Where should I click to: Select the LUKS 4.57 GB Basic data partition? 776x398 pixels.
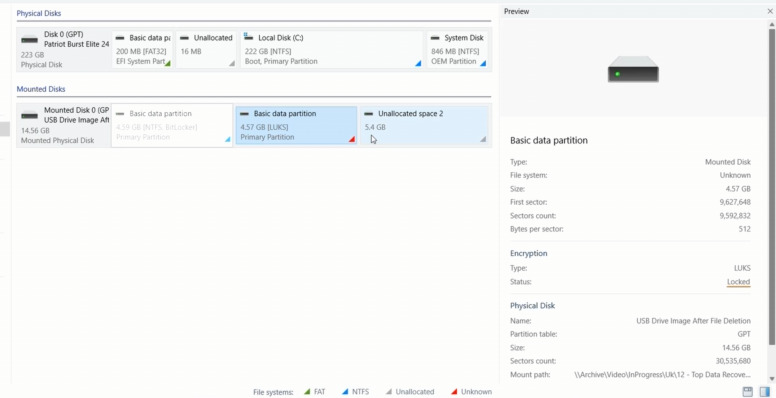point(296,125)
